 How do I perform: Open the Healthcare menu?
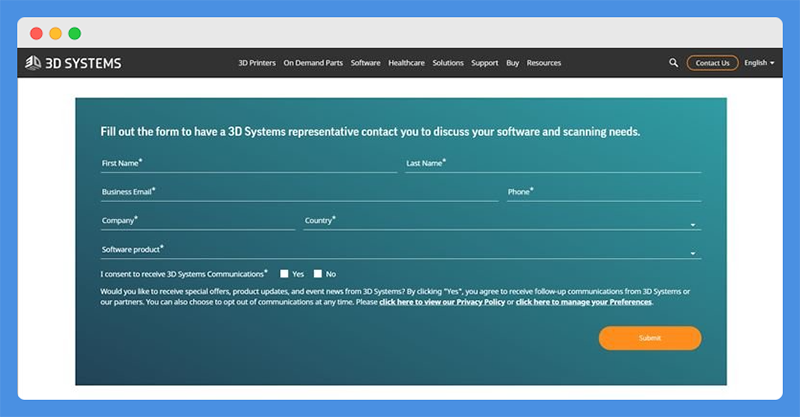pos(406,63)
